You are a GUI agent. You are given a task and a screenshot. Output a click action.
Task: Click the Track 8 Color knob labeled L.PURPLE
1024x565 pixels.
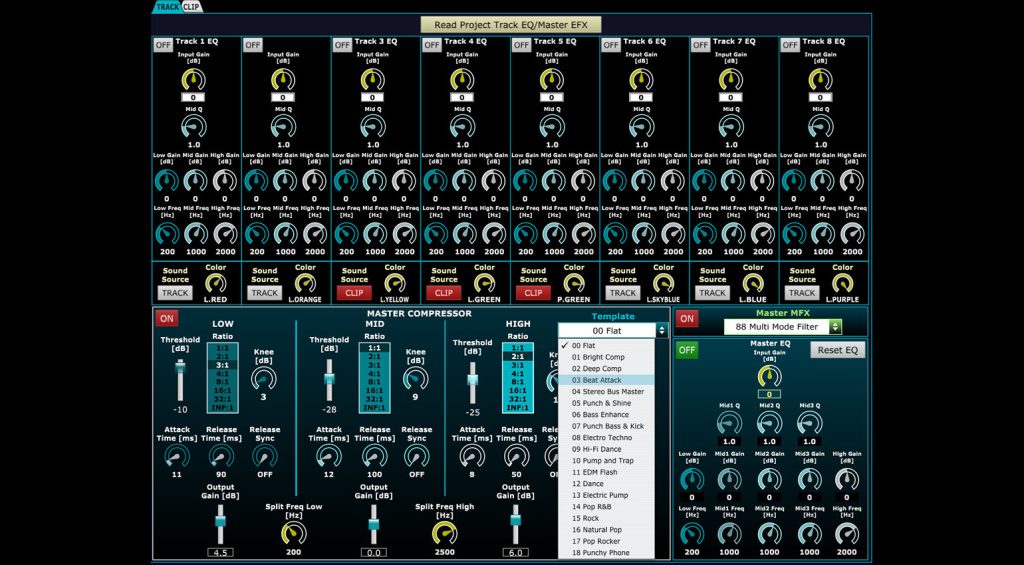pyautogui.click(x=843, y=284)
